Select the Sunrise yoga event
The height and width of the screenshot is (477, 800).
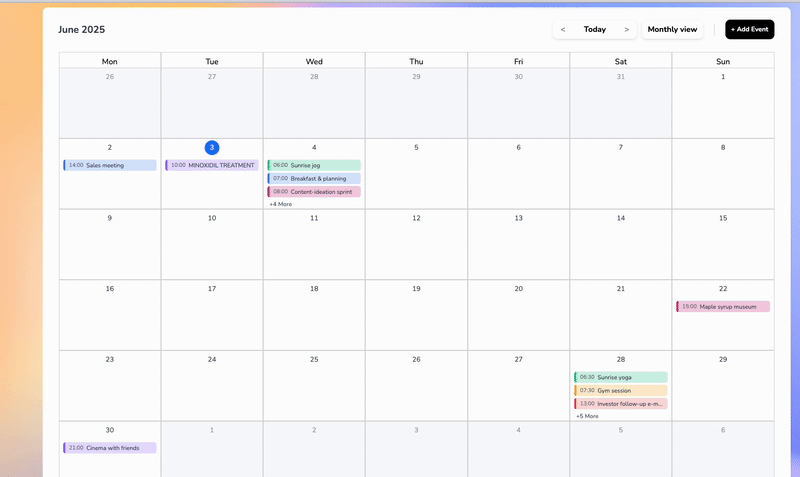click(621, 377)
